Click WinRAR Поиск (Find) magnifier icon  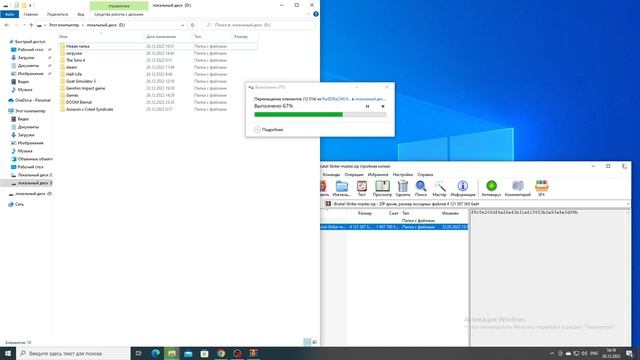421,189
